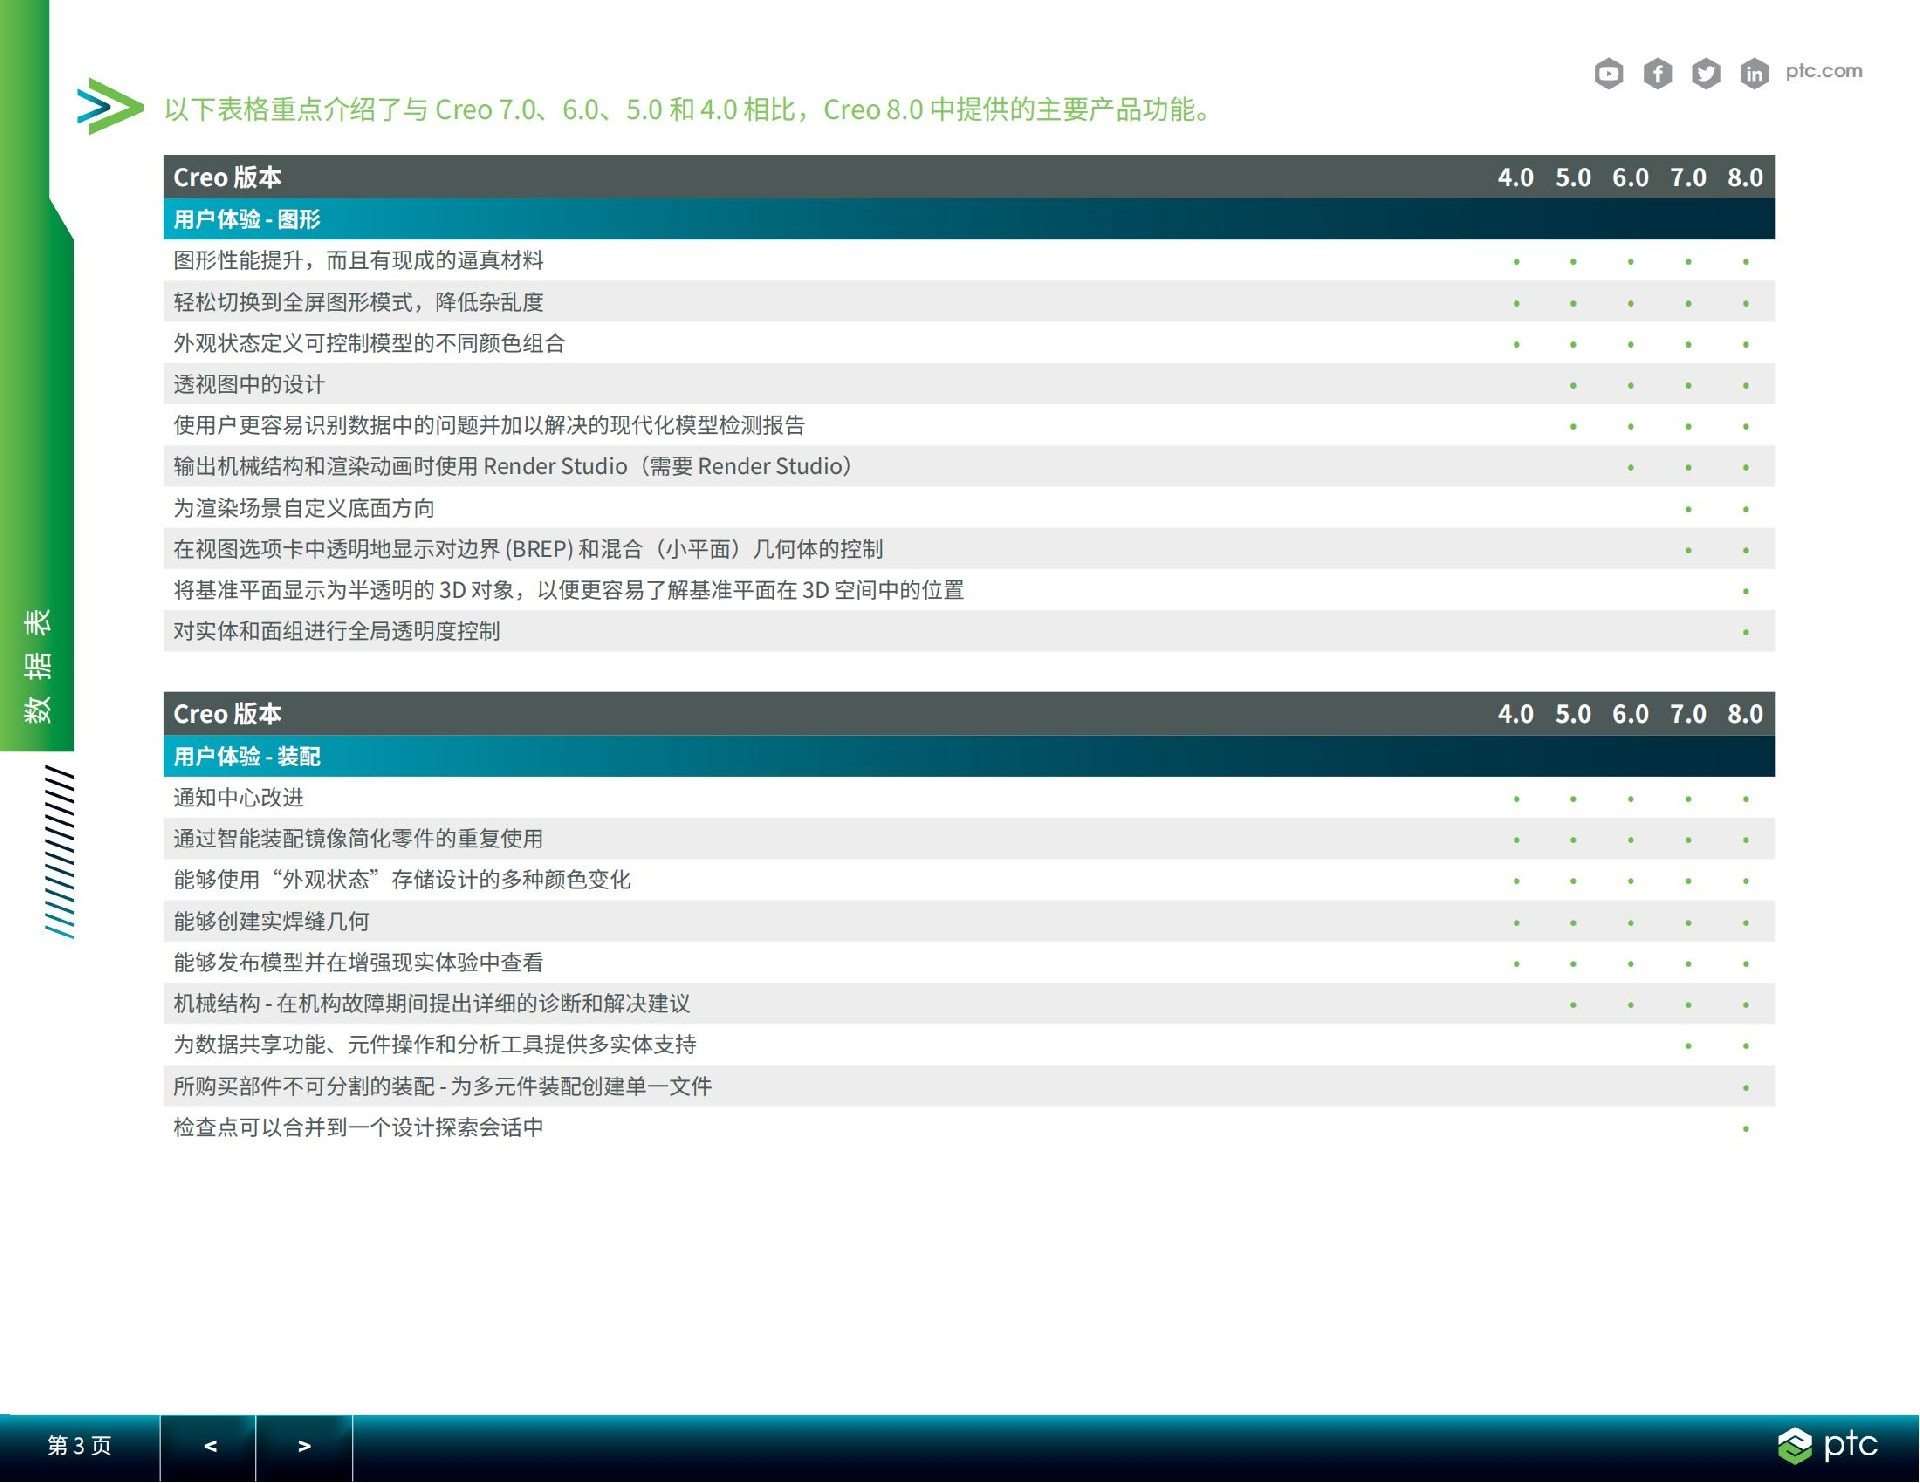This screenshot has width=1920, height=1483.
Task: Open the YouTube social icon
Action: click(1608, 73)
